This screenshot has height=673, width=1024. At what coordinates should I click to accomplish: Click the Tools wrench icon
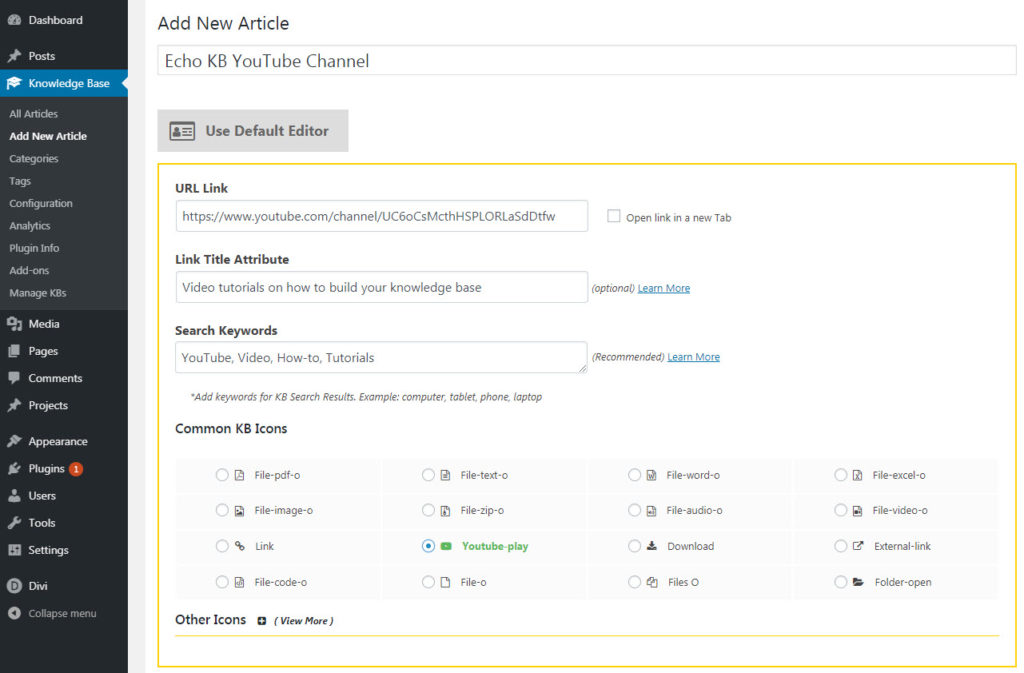pyautogui.click(x=14, y=523)
